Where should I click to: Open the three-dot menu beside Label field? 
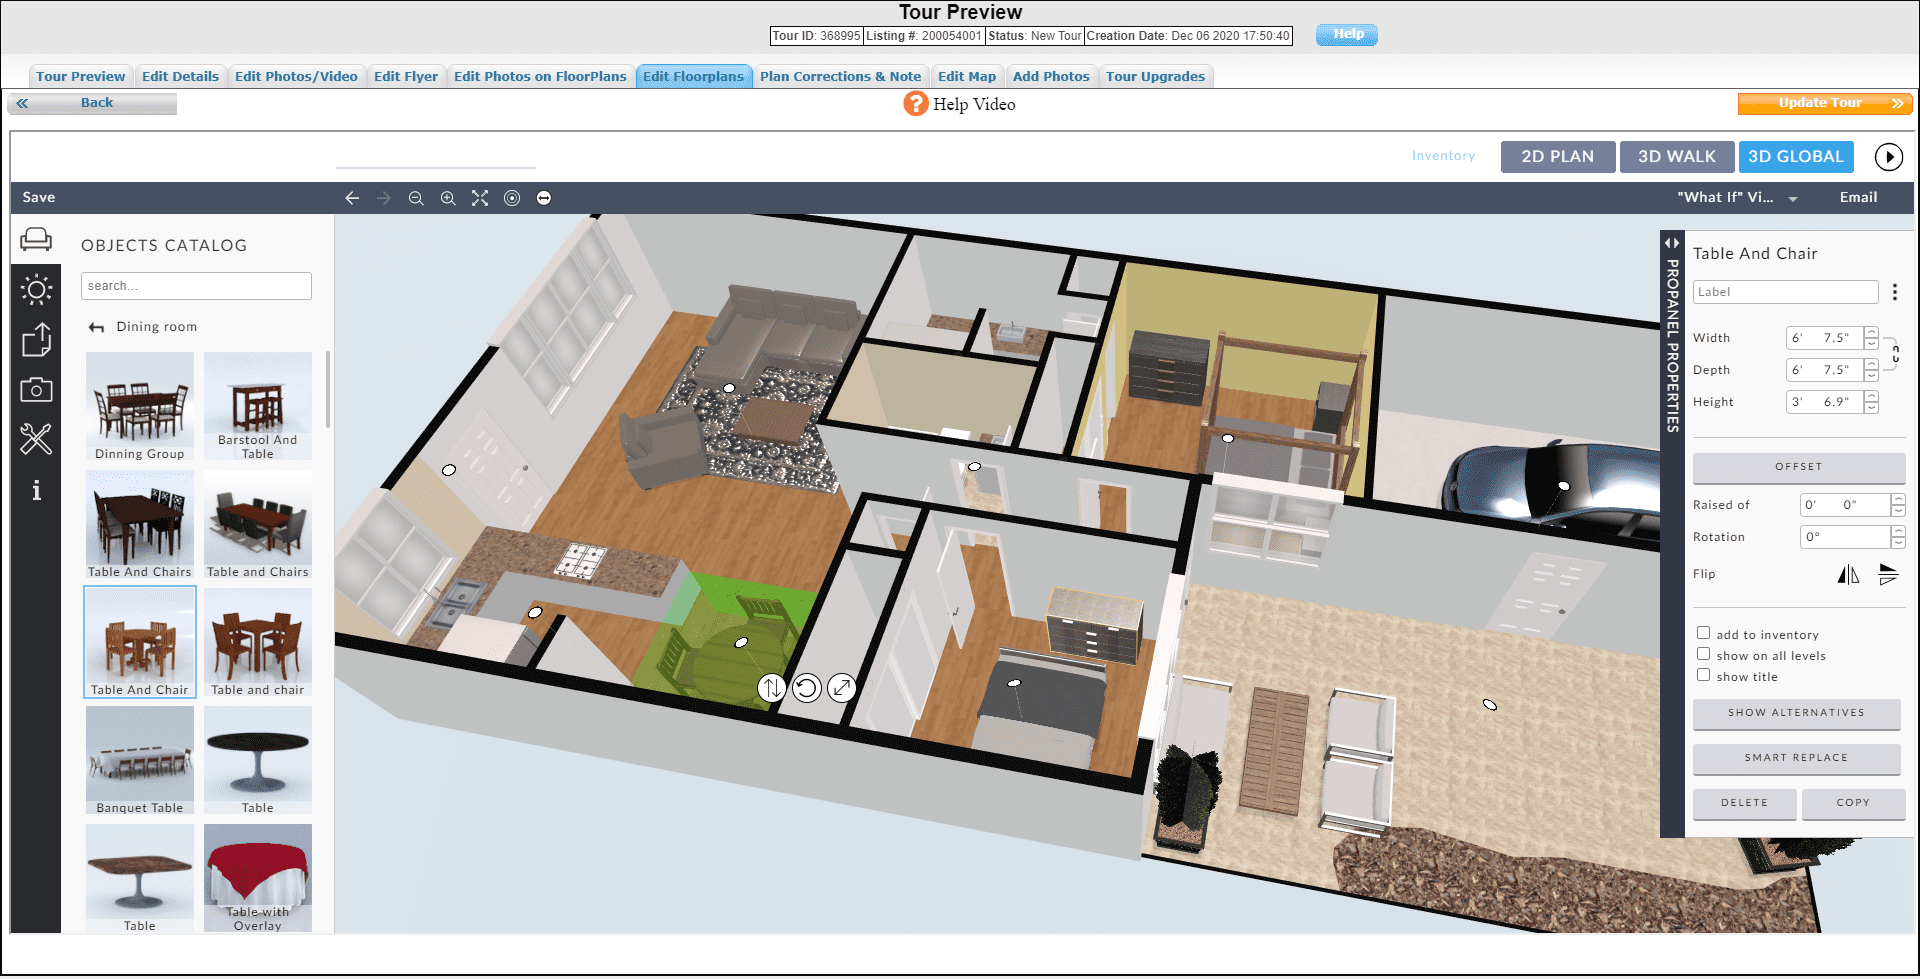[1894, 292]
